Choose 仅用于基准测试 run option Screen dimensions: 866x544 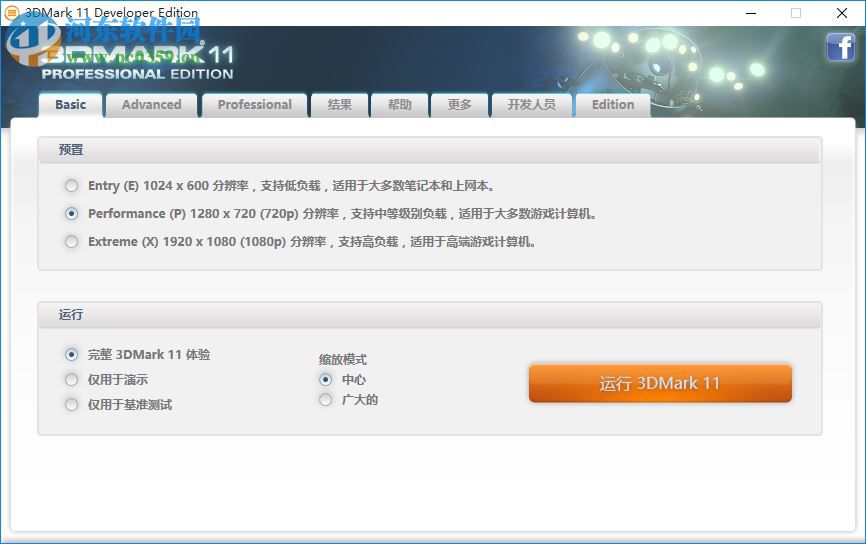(71, 405)
